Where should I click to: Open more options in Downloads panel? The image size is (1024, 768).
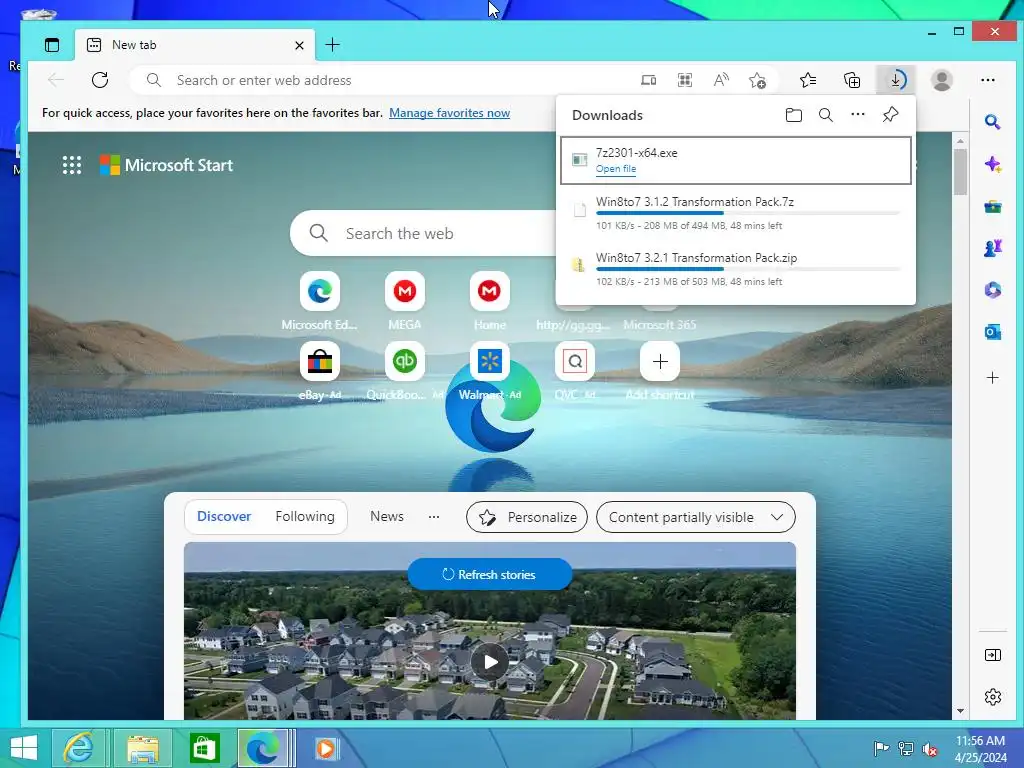click(857, 115)
